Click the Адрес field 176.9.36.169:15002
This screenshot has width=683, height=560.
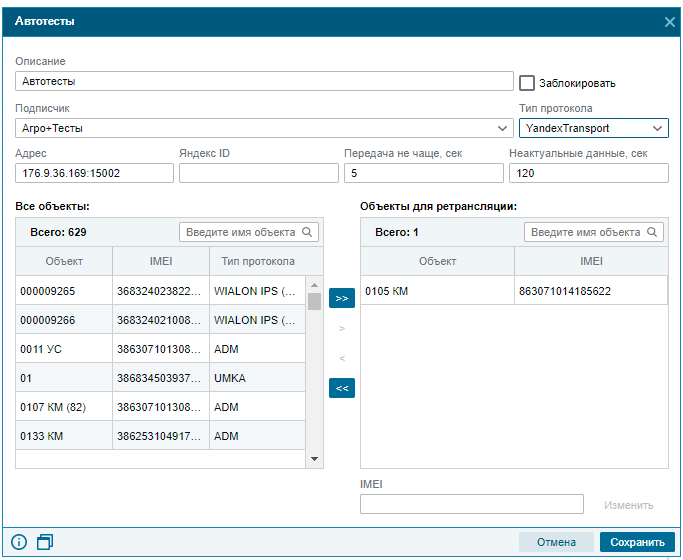[x=95, y=173]
